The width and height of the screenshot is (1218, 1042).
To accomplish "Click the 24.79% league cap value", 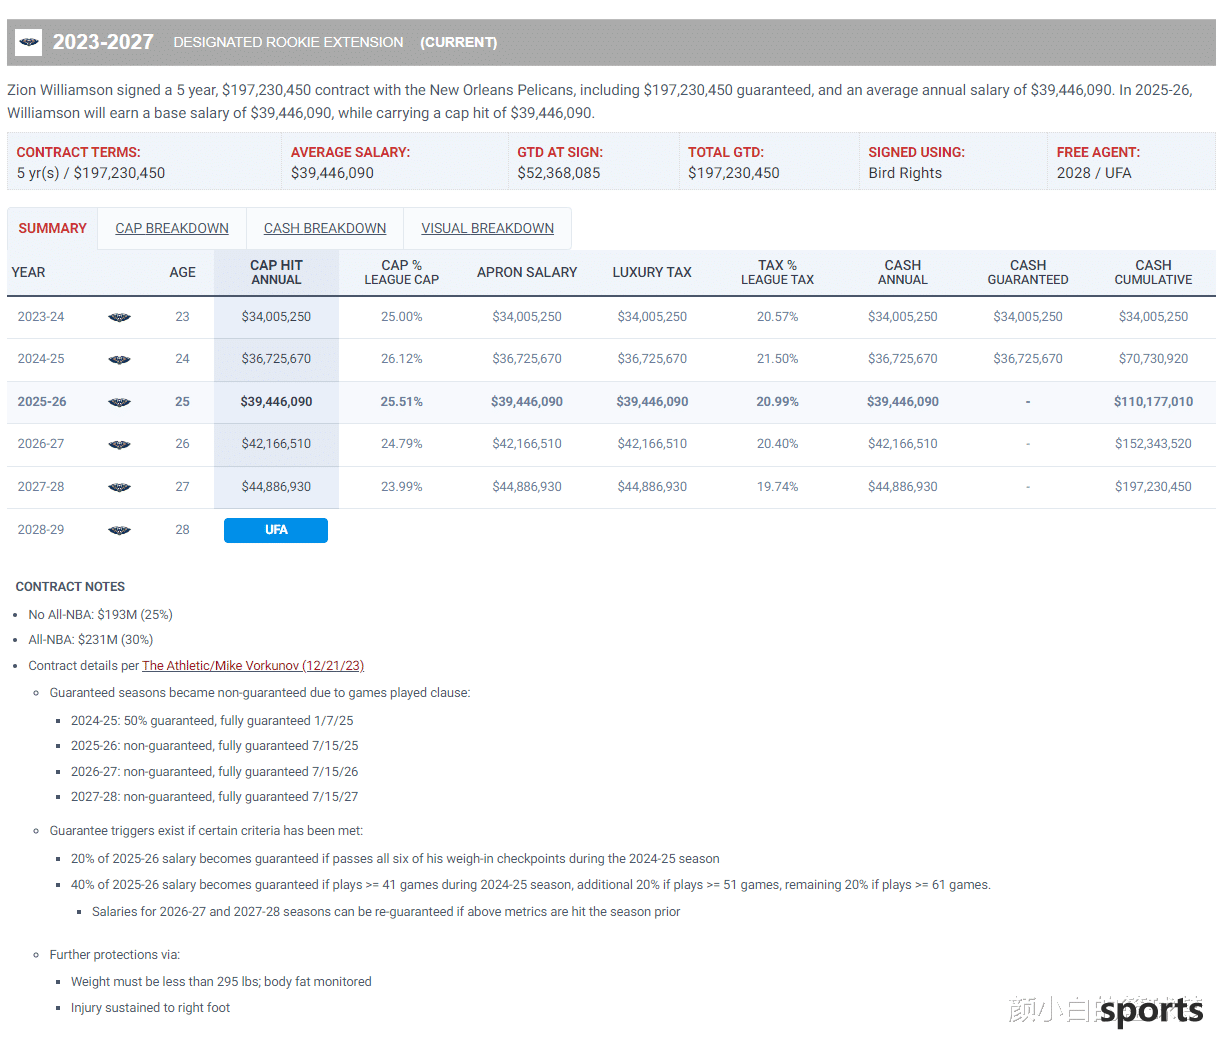I will click(402, 444).
